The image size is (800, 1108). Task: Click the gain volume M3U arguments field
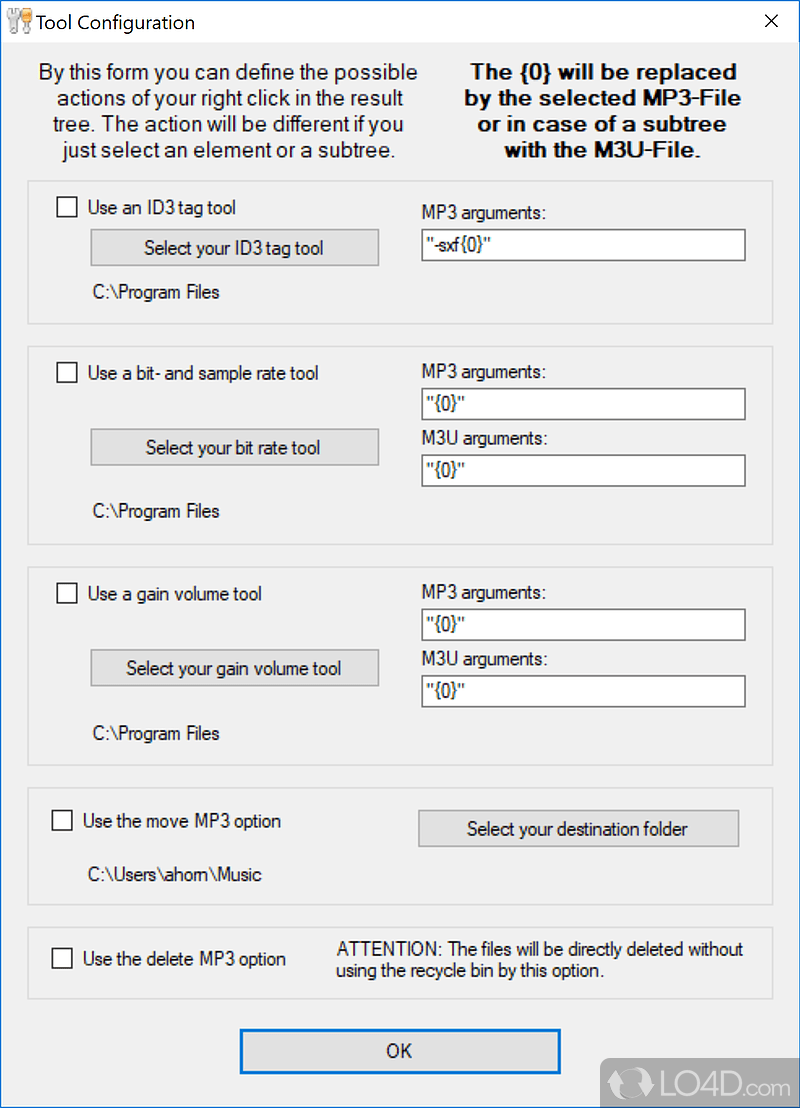pos(583,691)
